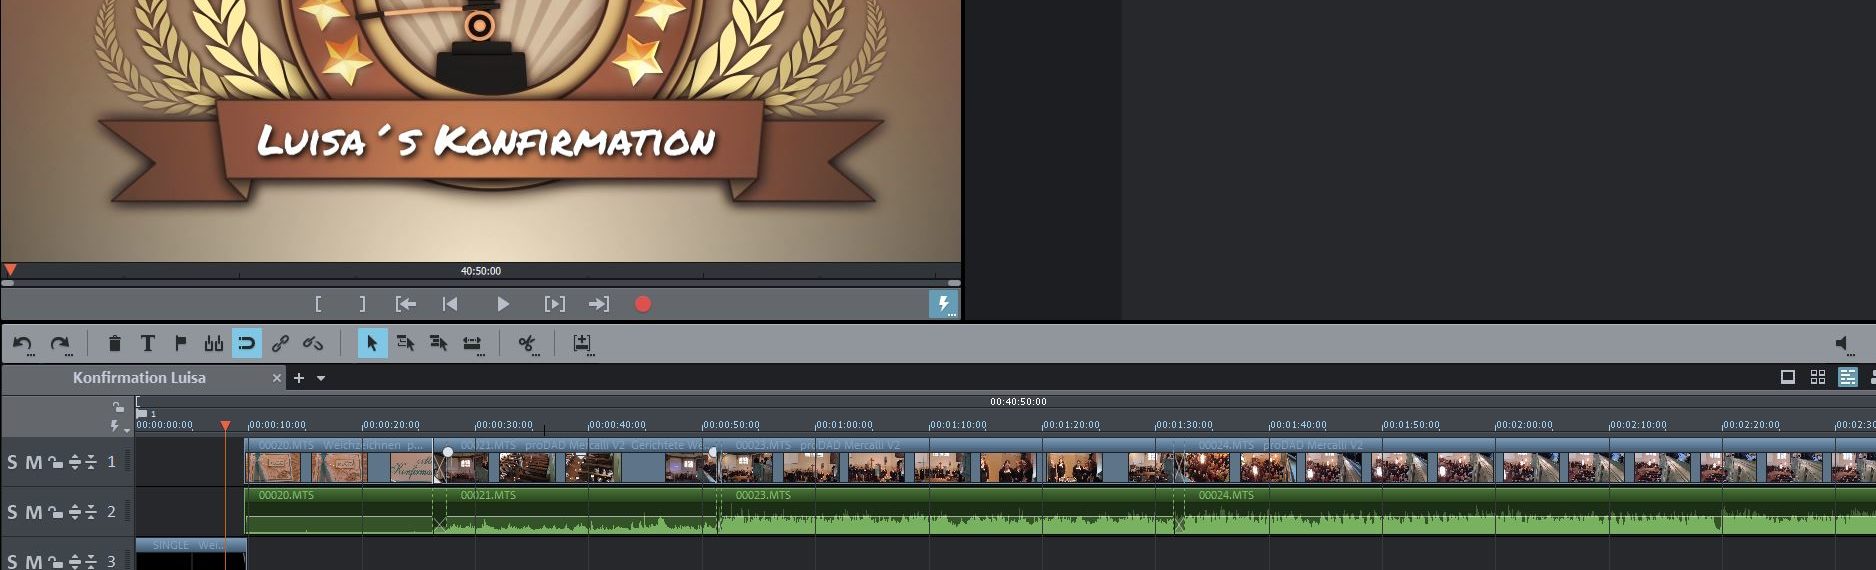Close the Konfirmation Luisa tab
Screen dimensions: 1876x570
click(277, 378)
